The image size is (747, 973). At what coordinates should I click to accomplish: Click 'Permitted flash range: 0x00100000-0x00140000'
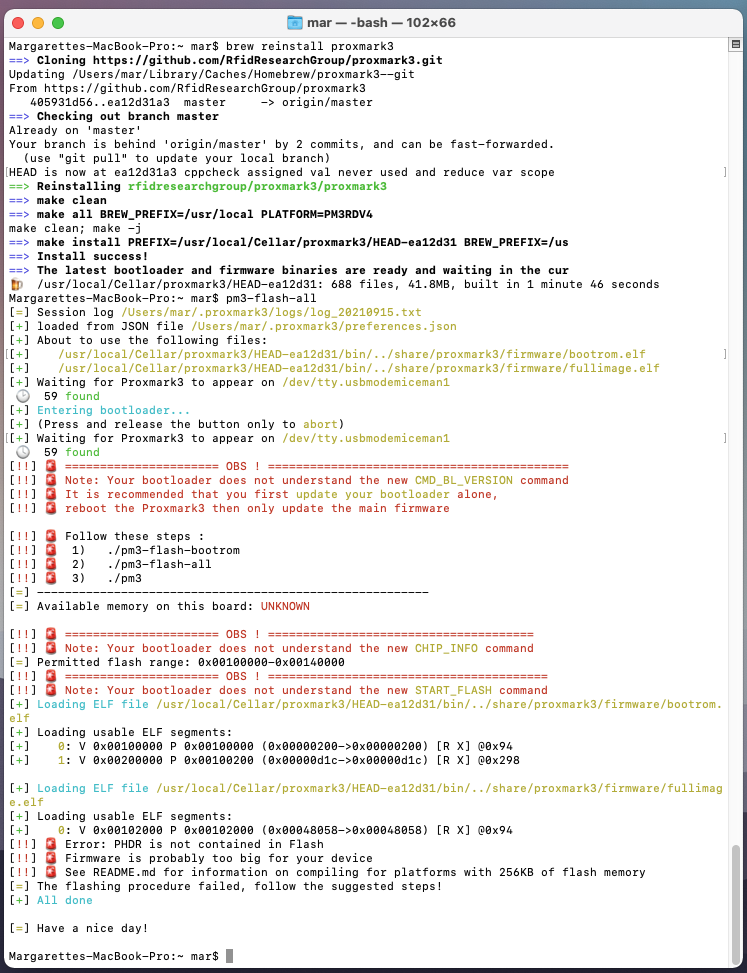tap(190, 662)
